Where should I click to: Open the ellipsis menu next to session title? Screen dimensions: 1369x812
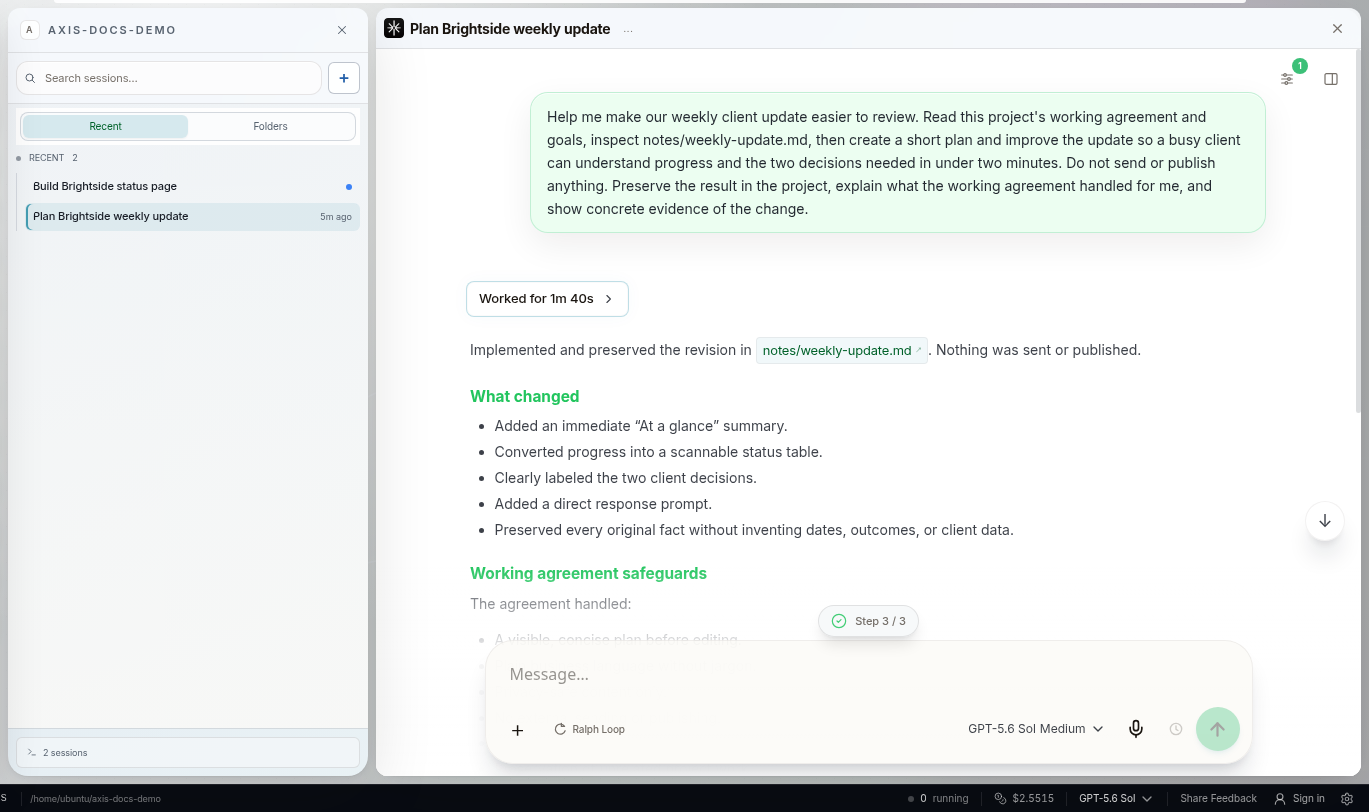pyautogui.click(x=628, y=30)
